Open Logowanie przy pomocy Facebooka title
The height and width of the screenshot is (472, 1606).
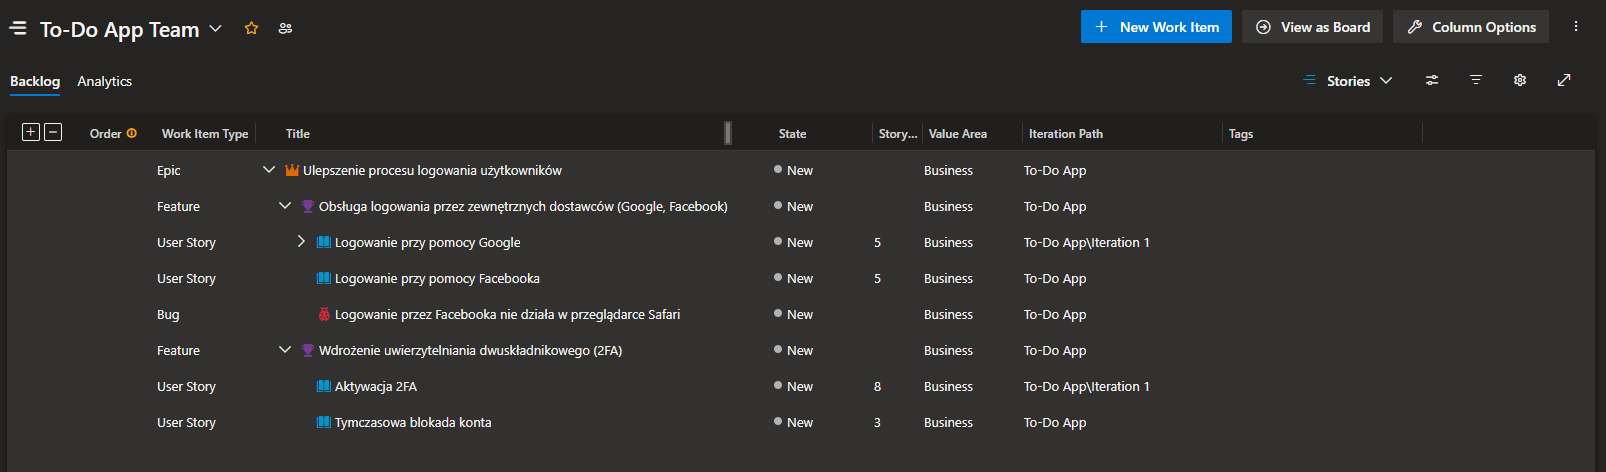(437, 278)
